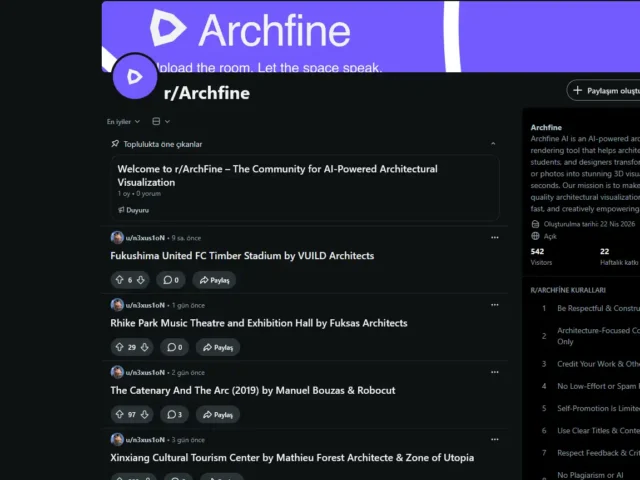Screen dimensions: 640x480
Task: Expand rule 6 'Use Clear Titles & Context'
Action: click(x=590, y=431)
